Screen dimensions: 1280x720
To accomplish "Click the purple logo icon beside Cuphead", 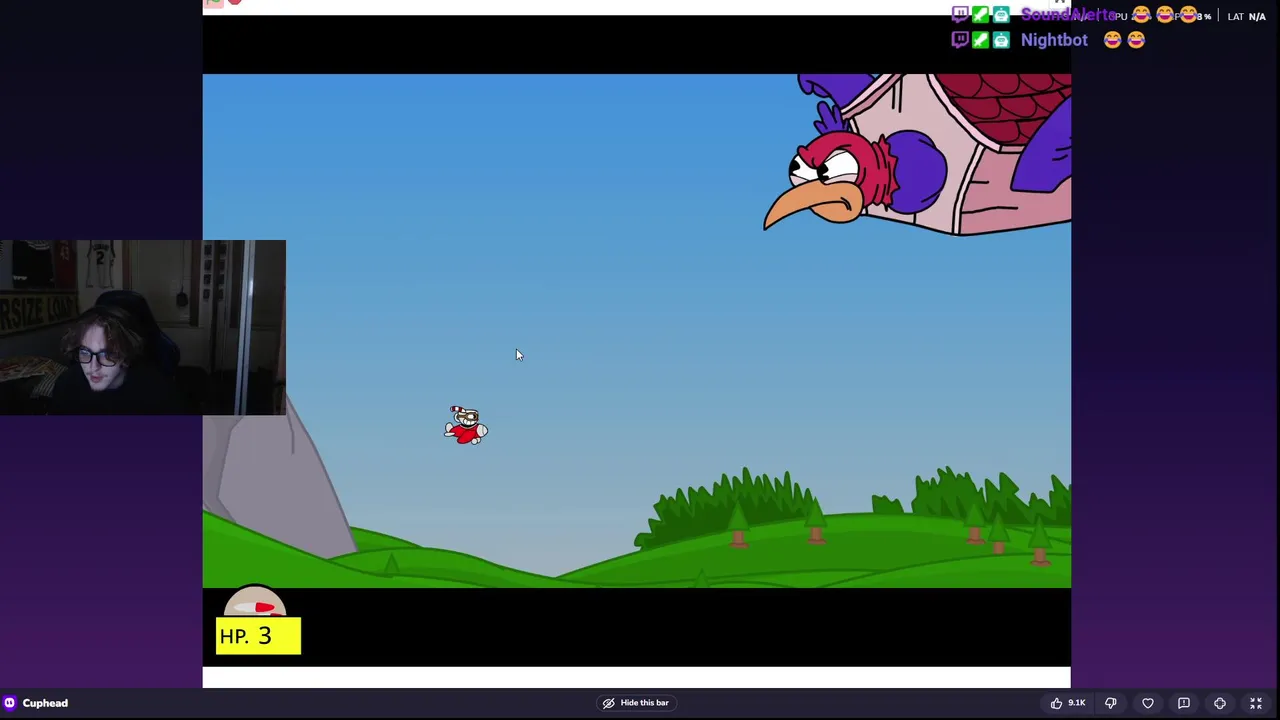I will (10, 703).
